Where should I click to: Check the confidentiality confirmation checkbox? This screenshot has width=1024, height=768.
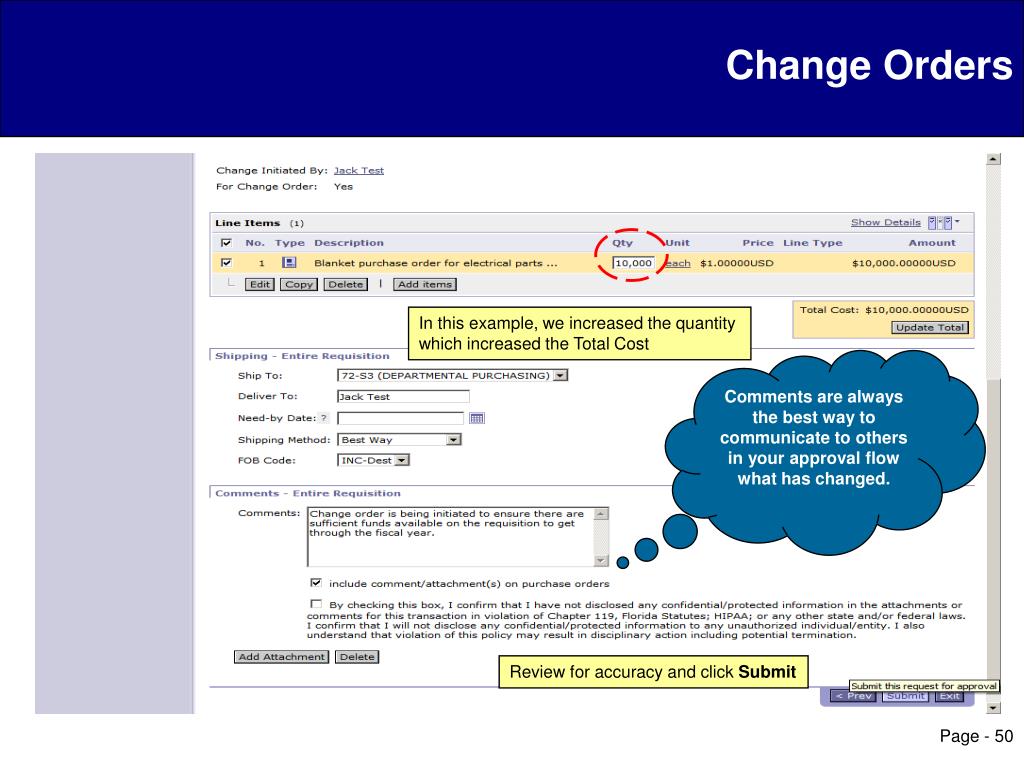point(316,604)
